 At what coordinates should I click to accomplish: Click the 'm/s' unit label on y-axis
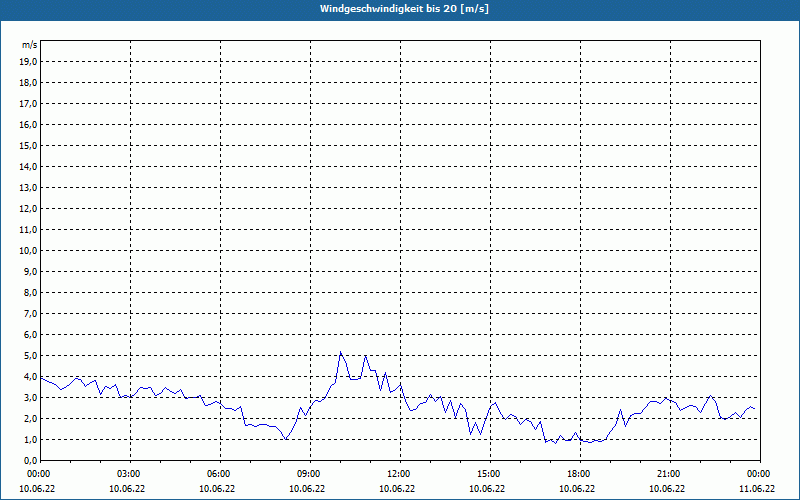pyautogui.click(x=30, y=45)
